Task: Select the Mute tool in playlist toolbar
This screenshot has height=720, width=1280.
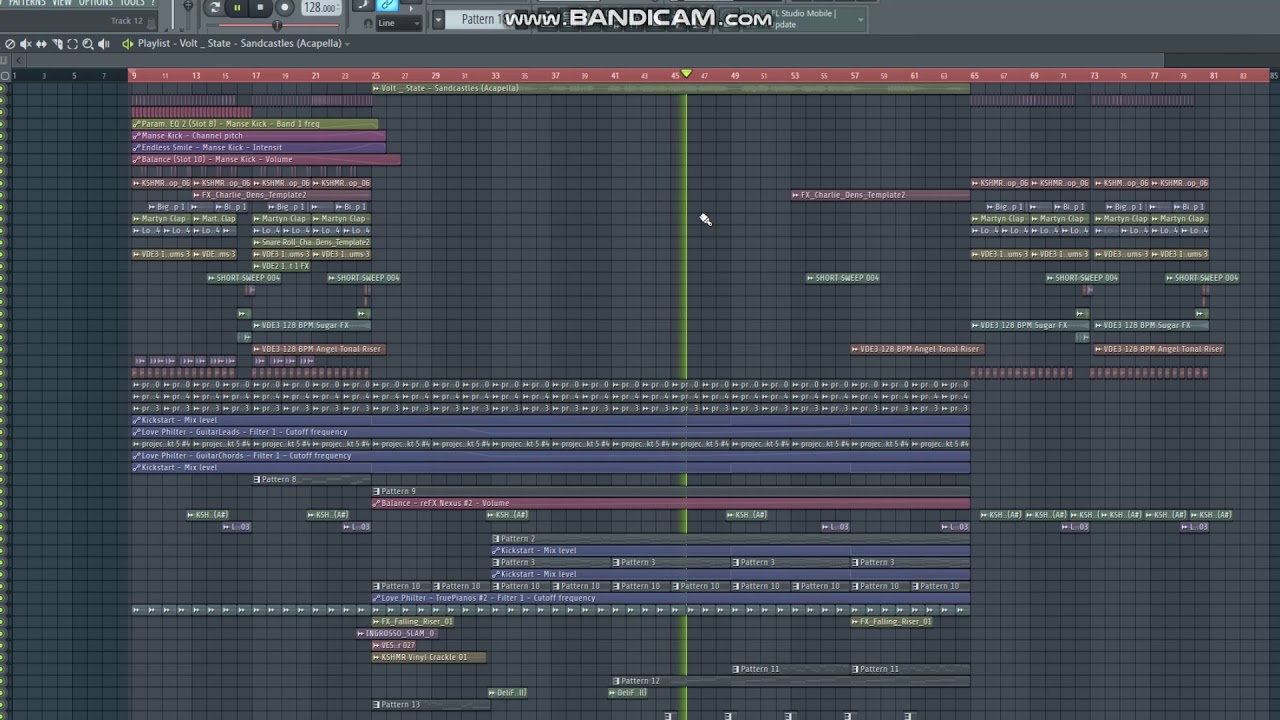Action: click(x=25, y=44)
